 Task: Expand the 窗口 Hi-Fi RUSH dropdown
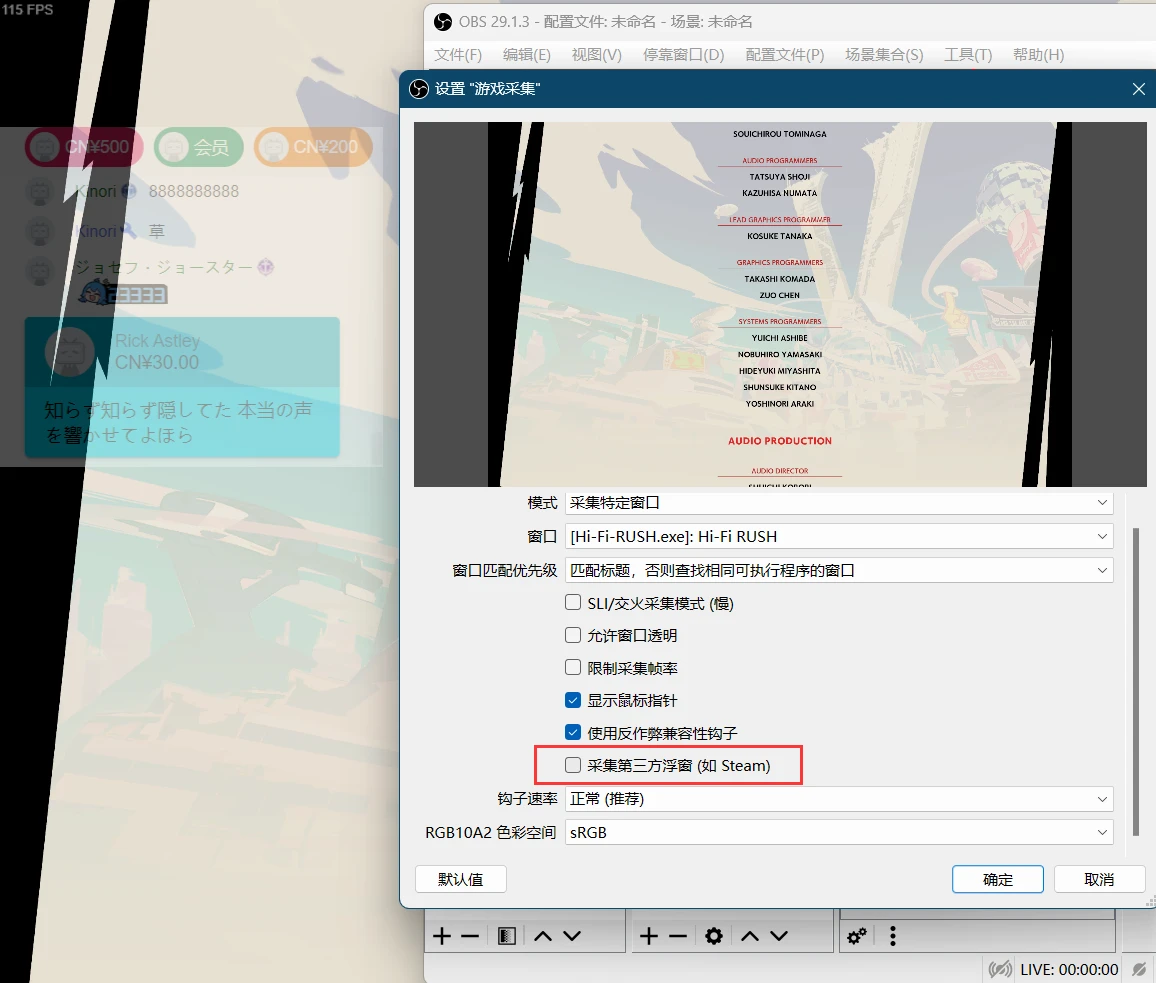839,537
